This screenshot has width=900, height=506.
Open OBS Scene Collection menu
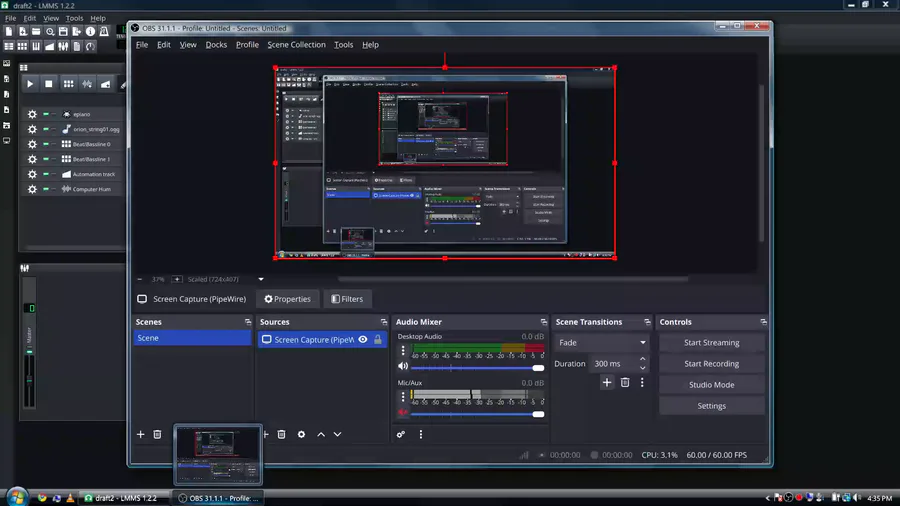[296, 45]
